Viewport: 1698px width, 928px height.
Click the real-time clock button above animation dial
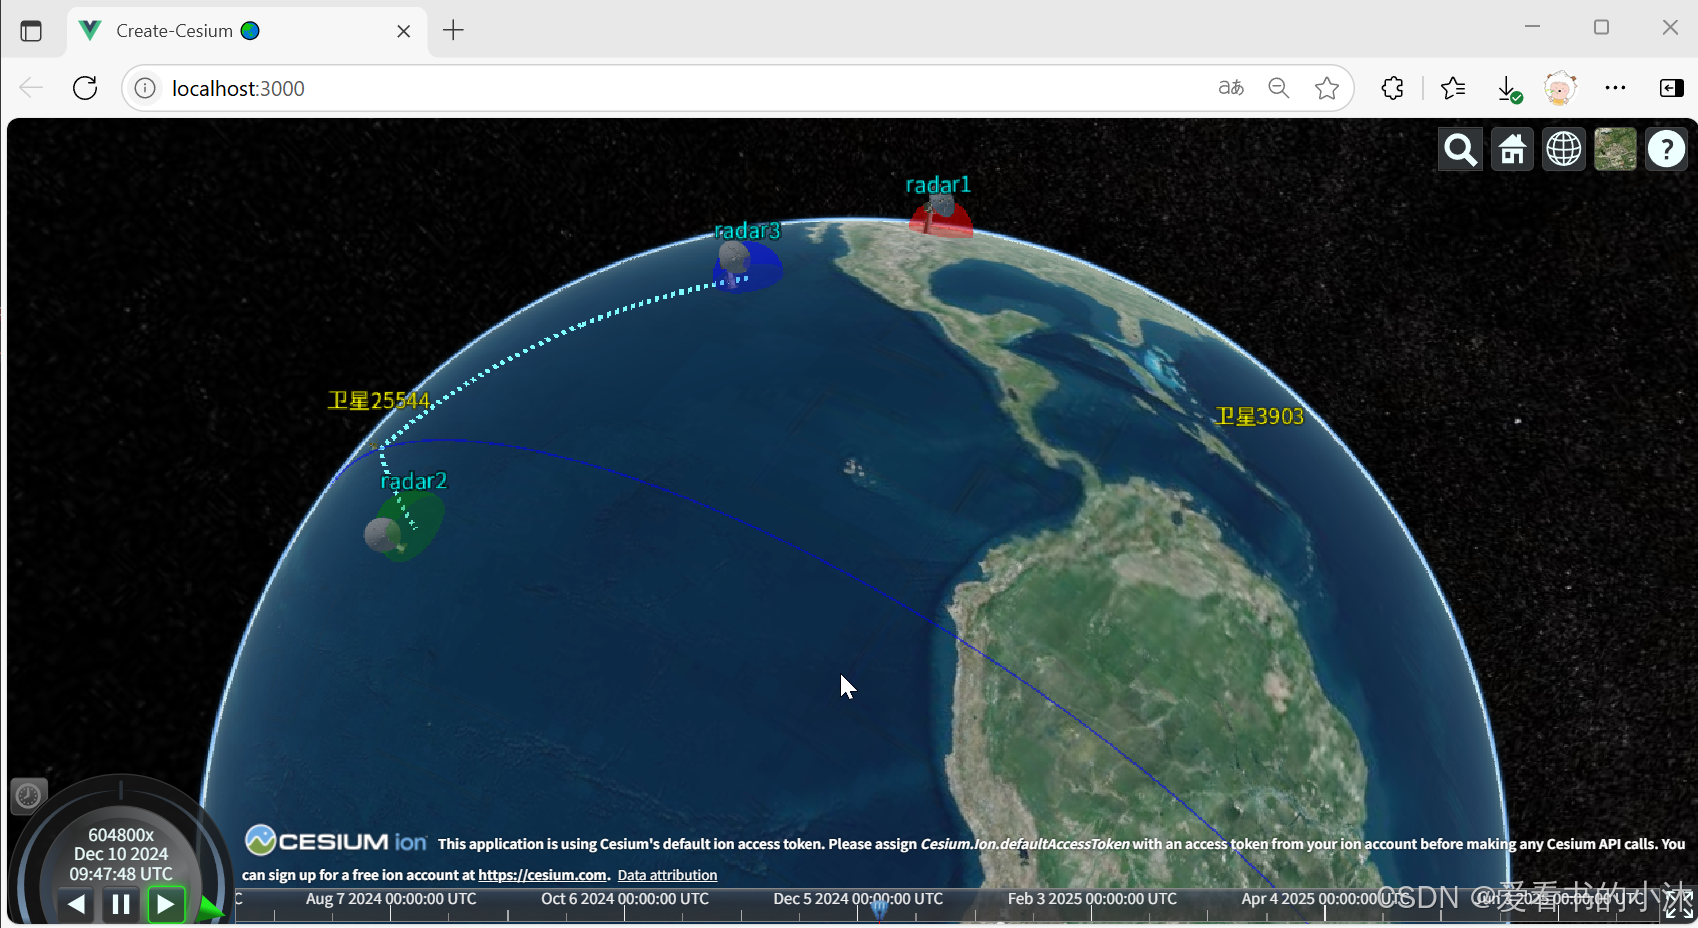pyautogui.click(x=28, y=796)
